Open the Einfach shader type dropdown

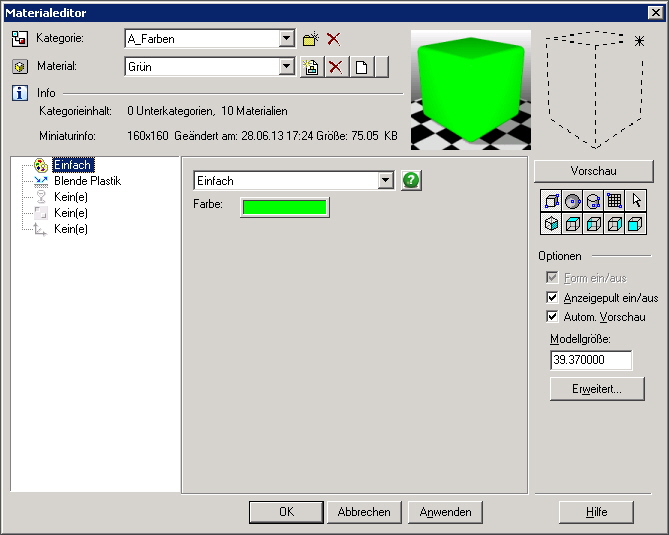point(385,180)
